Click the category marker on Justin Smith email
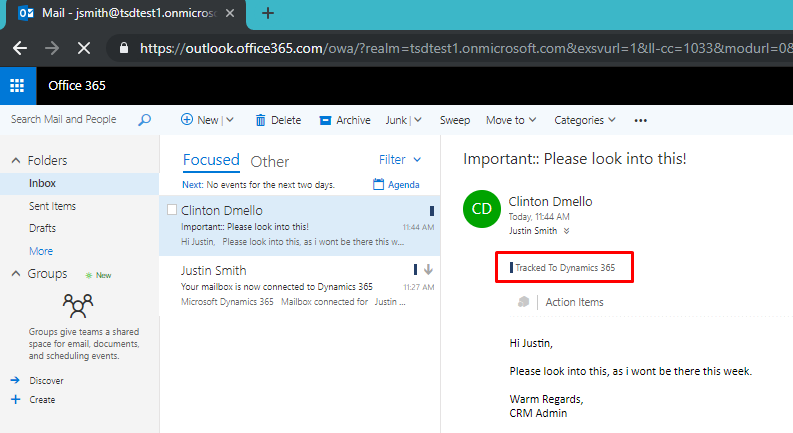The height and width of the screenshot is (433, 793). pyautogui.click(x=415, y=270)
